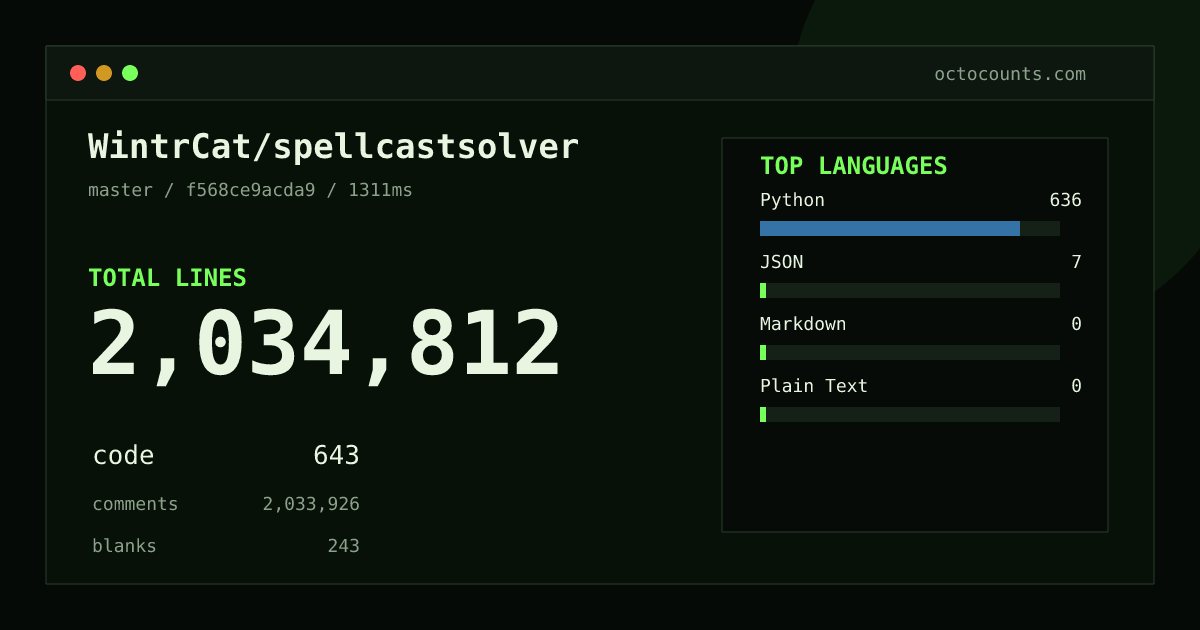Viewport: 1200px width, 630px height.
Task: Click the master / f568ce9acda9 / 1311ms line
Action: 250,190
